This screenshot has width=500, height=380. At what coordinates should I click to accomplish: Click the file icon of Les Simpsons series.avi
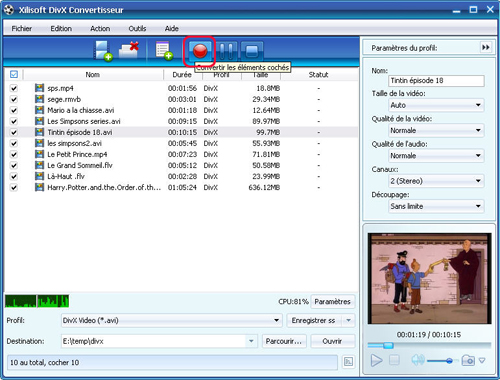click(39, 121)
